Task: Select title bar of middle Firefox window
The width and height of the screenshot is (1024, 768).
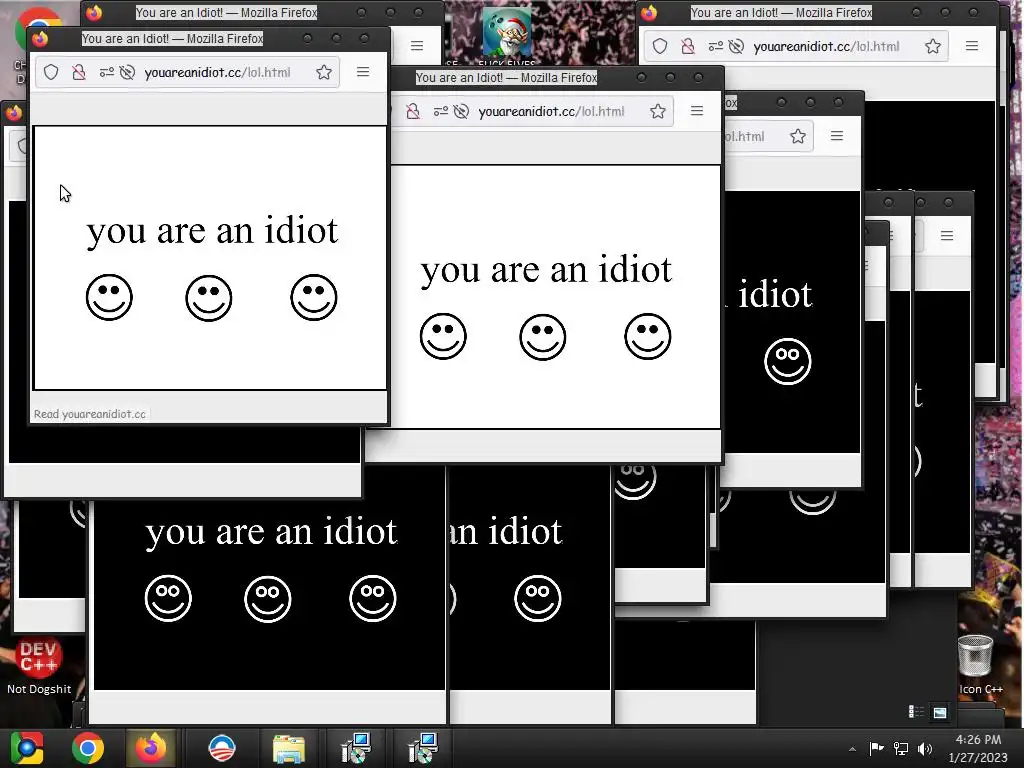Action: pyautogui.click(x=506, y=78)
